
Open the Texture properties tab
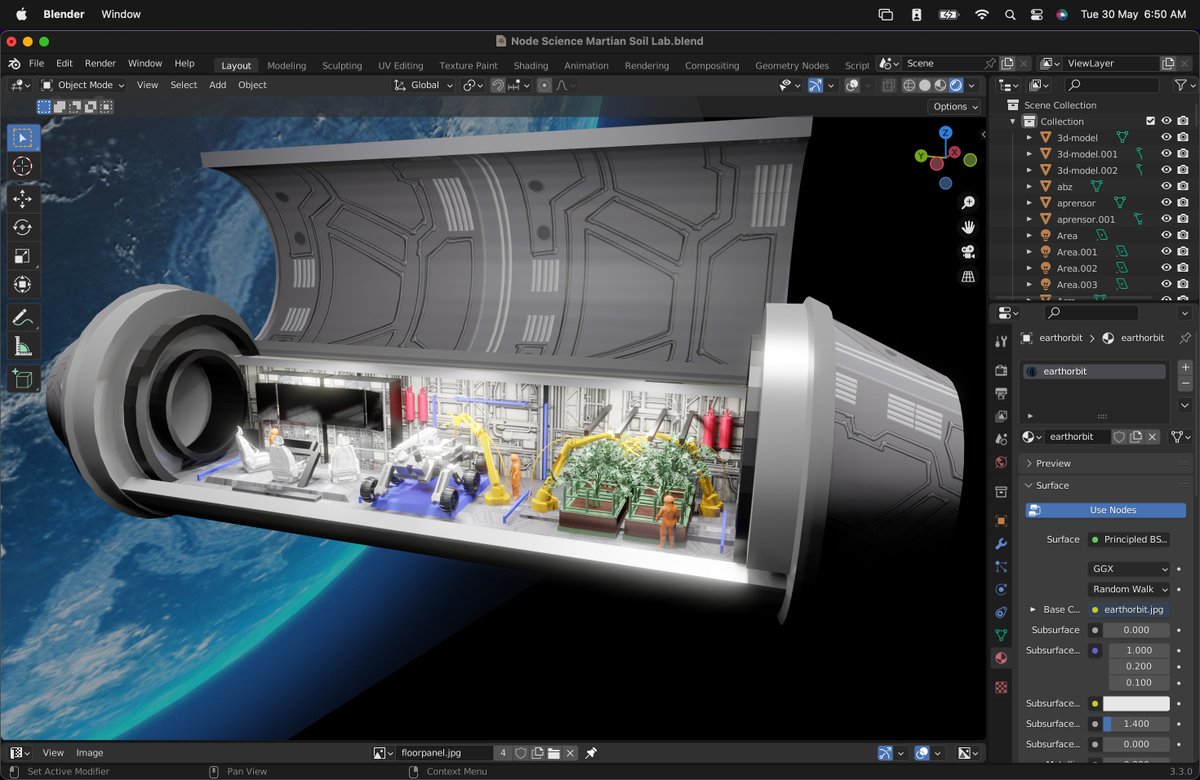point(1001,688)
